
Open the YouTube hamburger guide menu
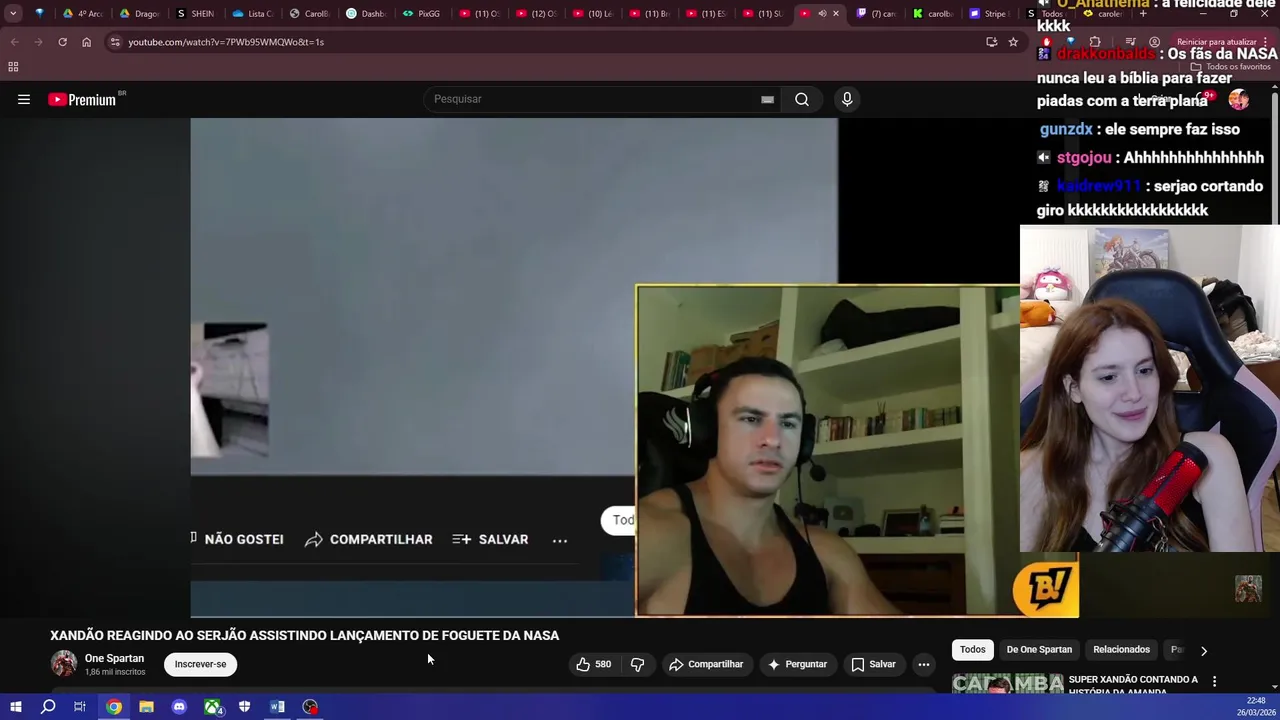pyautogui.click(x=24, y=99)
